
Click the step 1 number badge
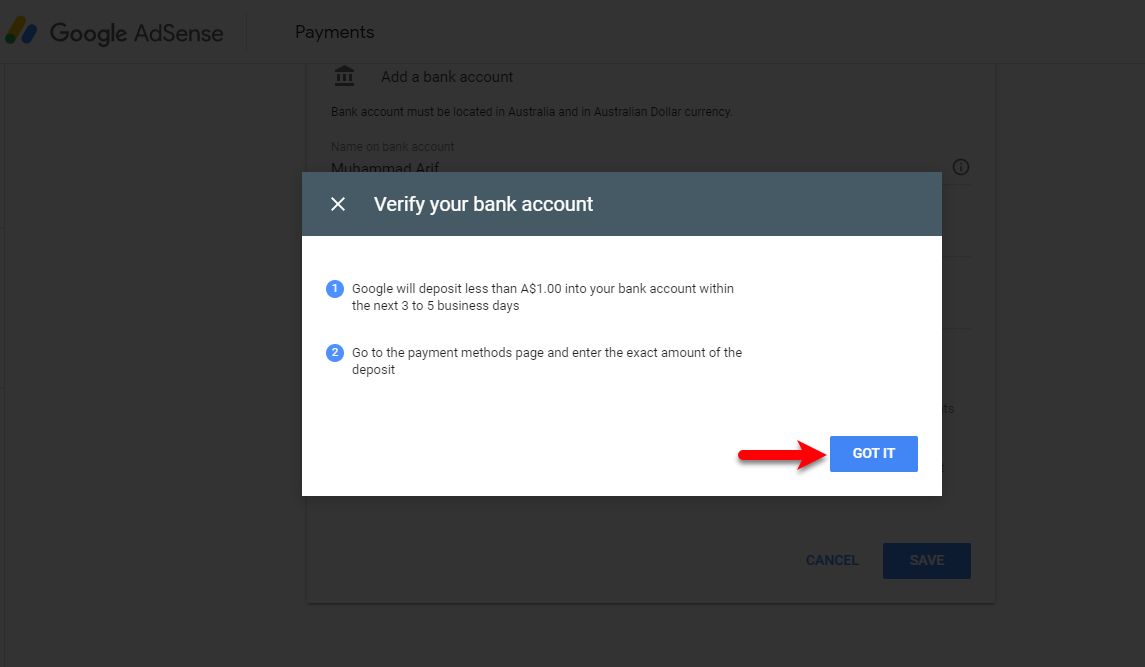pyautogui.click(x=334, y=289)
